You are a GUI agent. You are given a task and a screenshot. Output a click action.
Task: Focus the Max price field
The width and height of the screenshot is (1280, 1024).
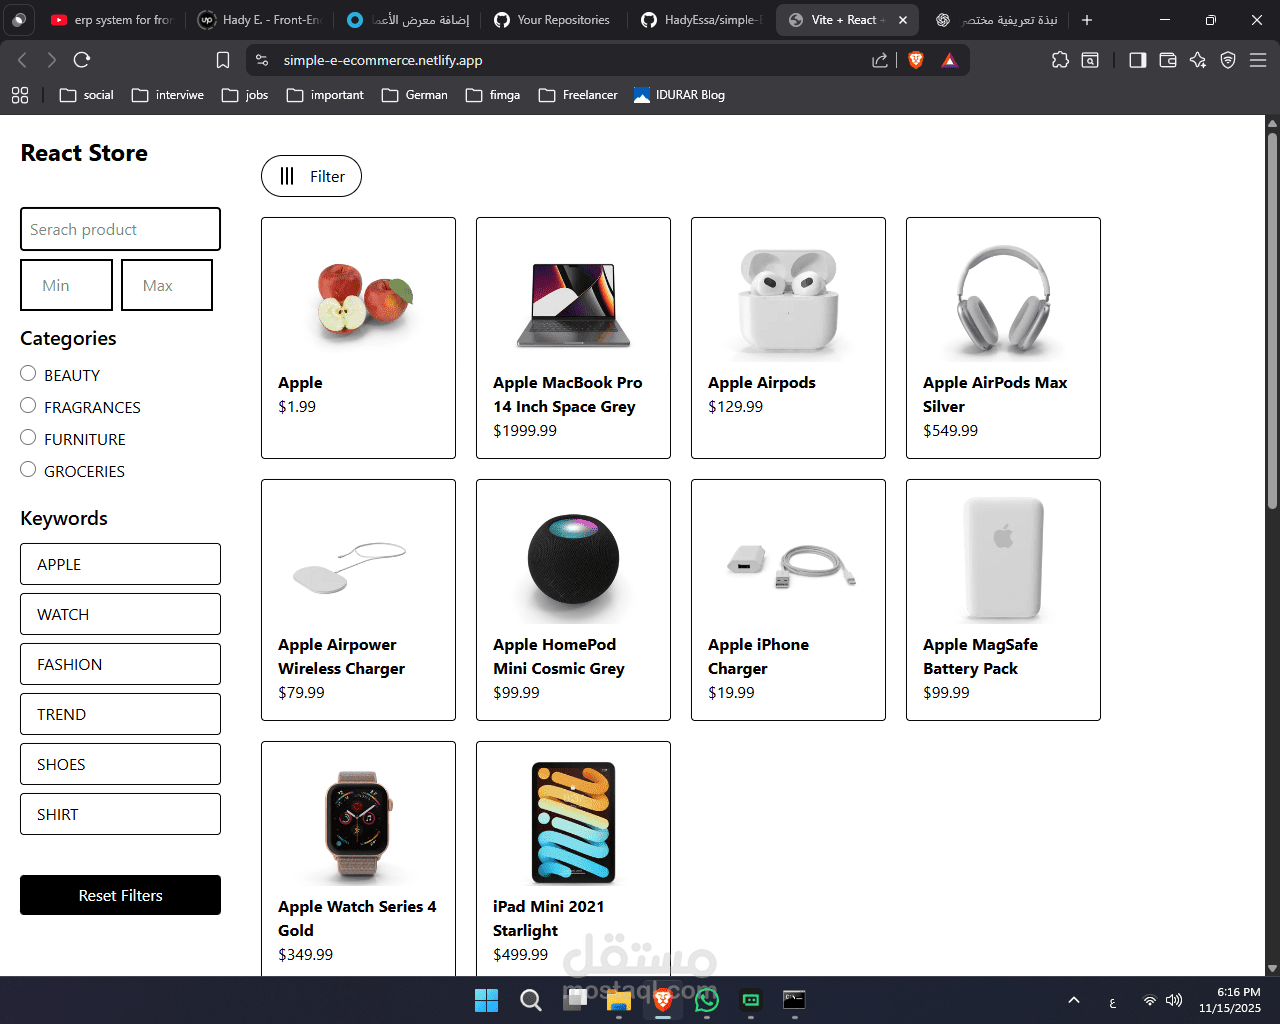point(167,285)
